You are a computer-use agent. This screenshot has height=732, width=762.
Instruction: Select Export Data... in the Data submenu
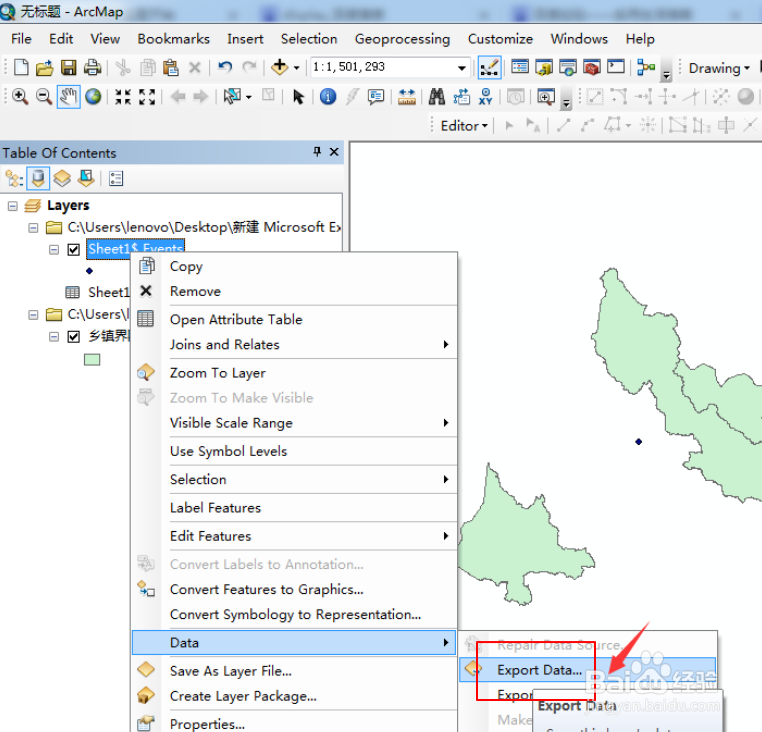point(588,670)
